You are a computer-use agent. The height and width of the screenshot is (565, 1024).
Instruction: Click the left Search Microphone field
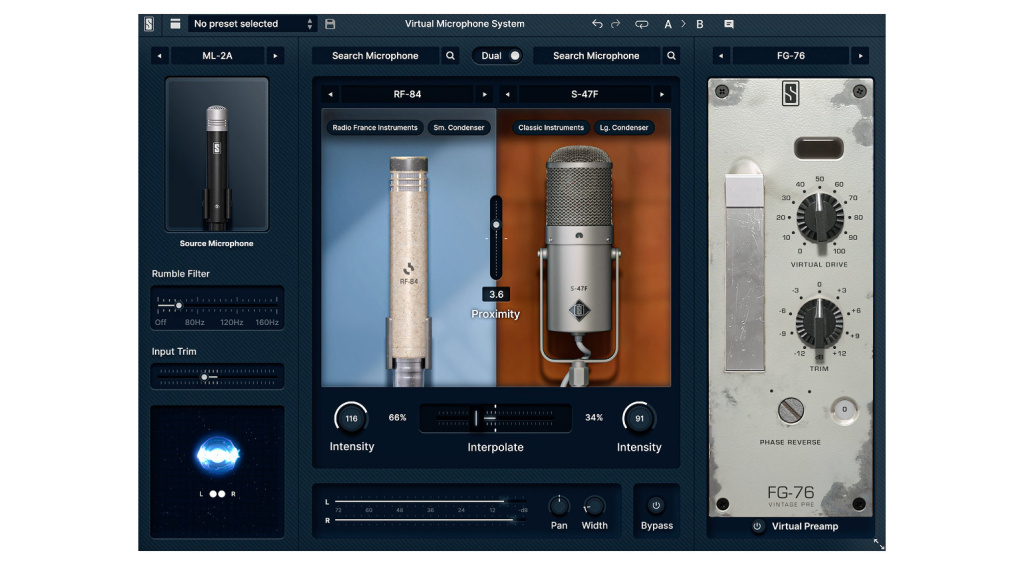coord(375,56)
